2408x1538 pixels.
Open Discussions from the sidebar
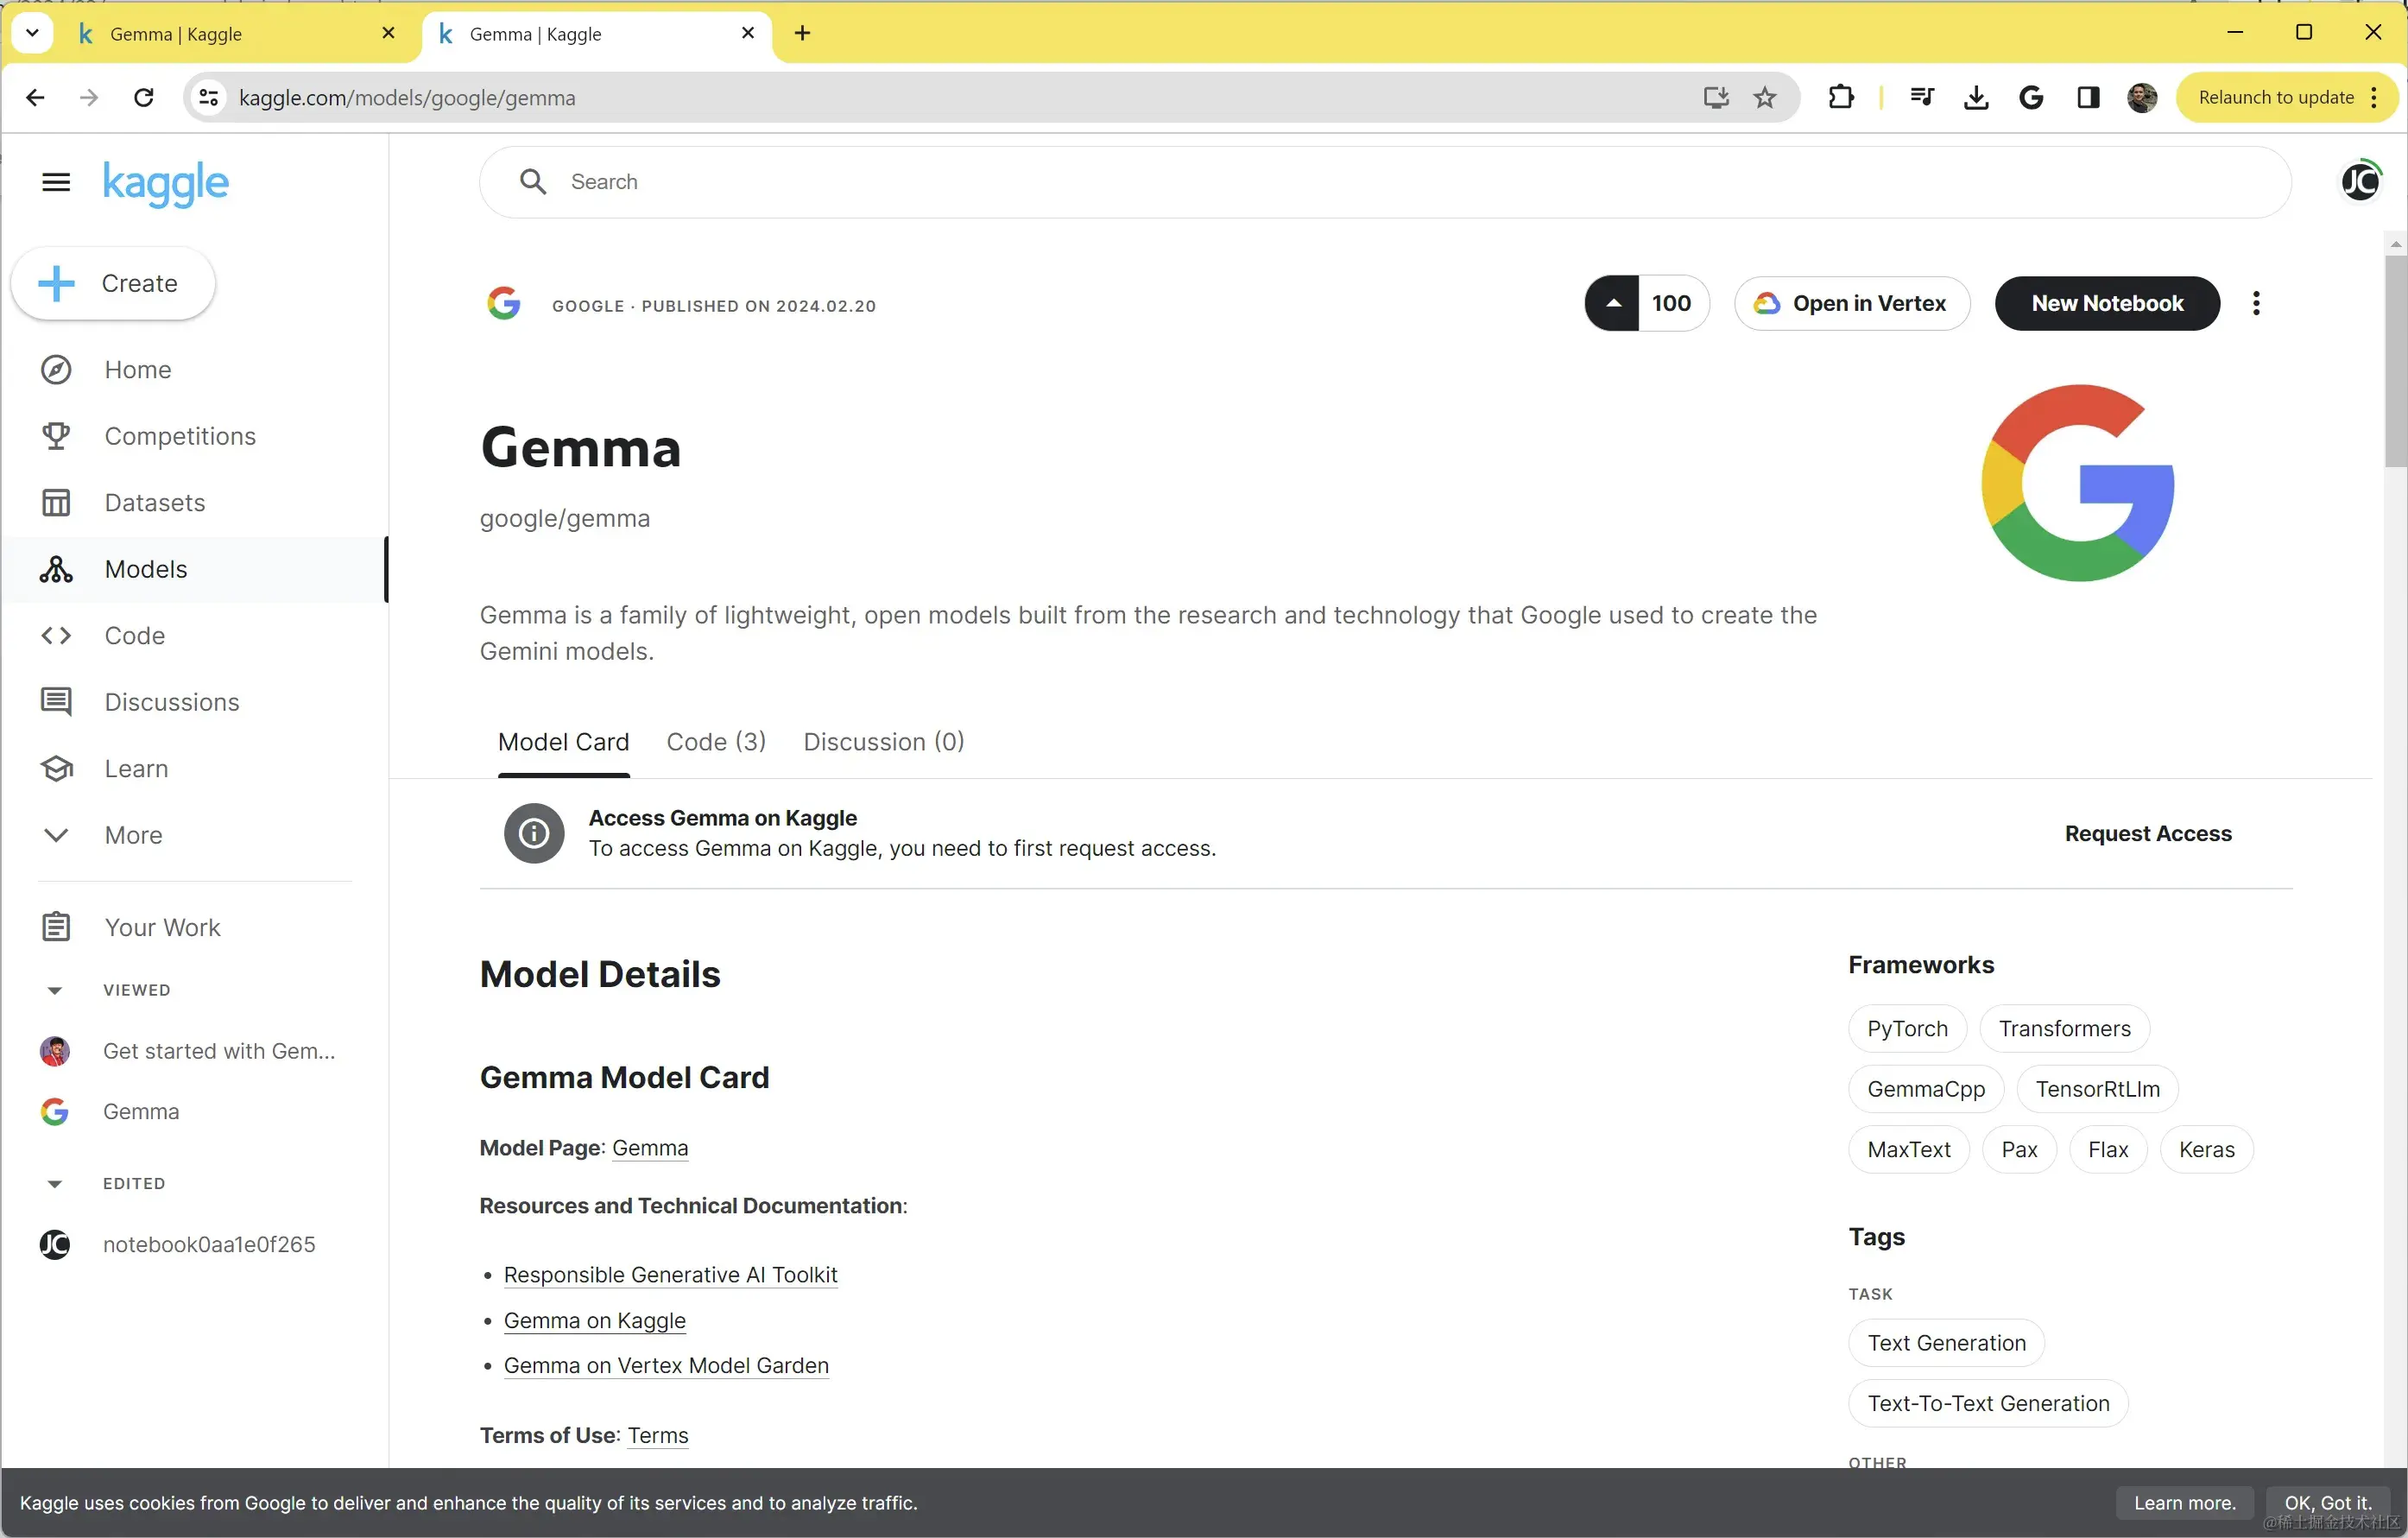170,702
